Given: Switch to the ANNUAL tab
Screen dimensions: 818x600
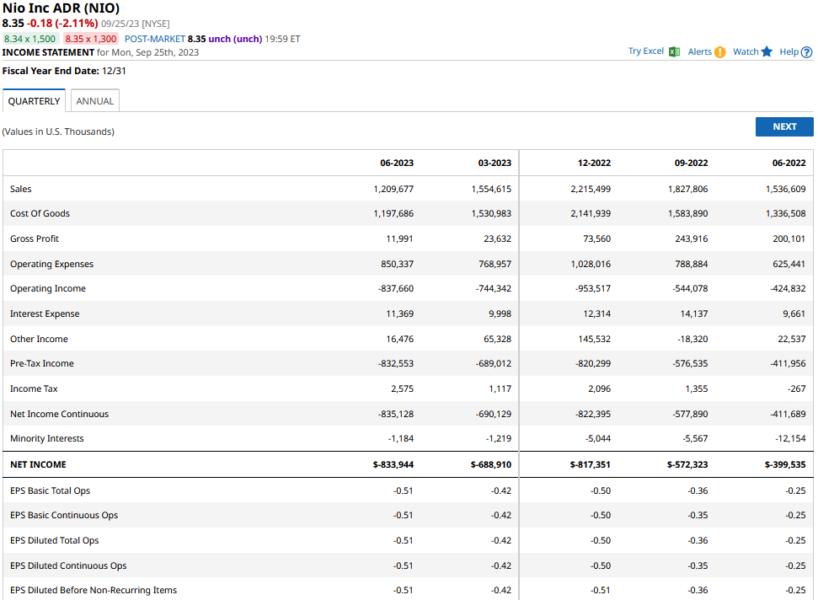Looking at the screenshot, I should pos(95,101).
